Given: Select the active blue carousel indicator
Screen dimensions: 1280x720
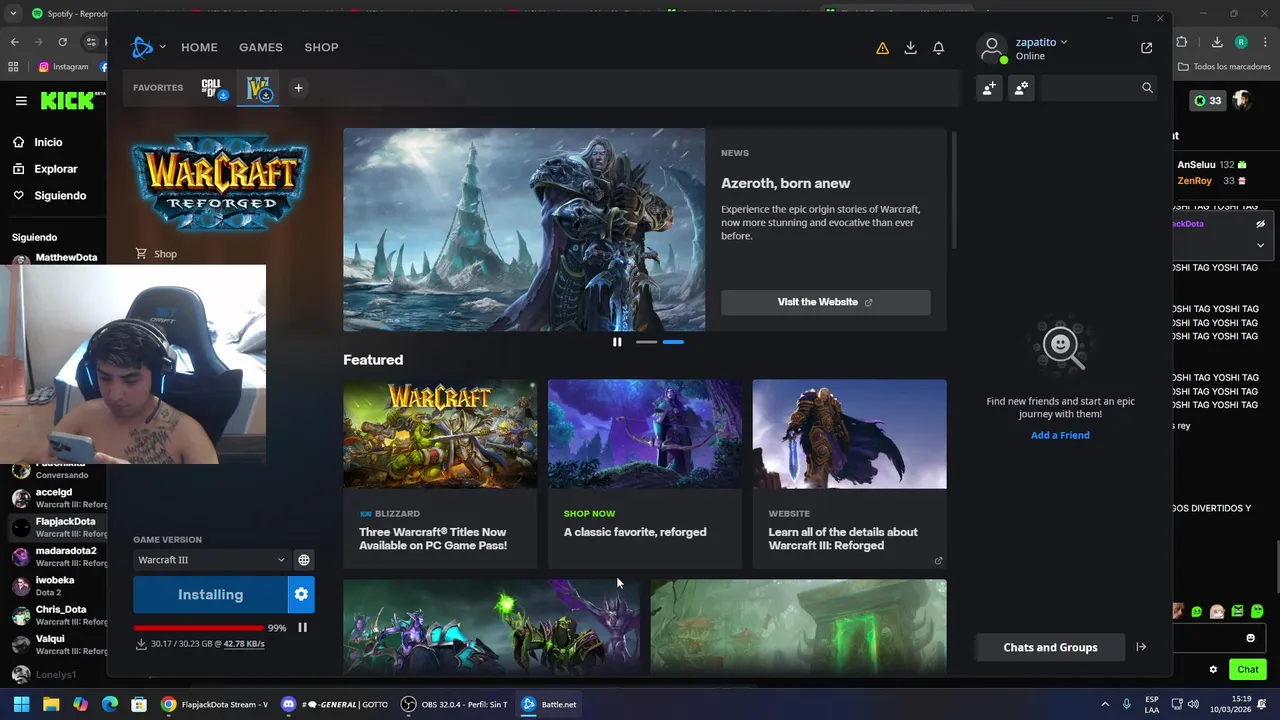Looking at the screenshot, I should [673, 342].
